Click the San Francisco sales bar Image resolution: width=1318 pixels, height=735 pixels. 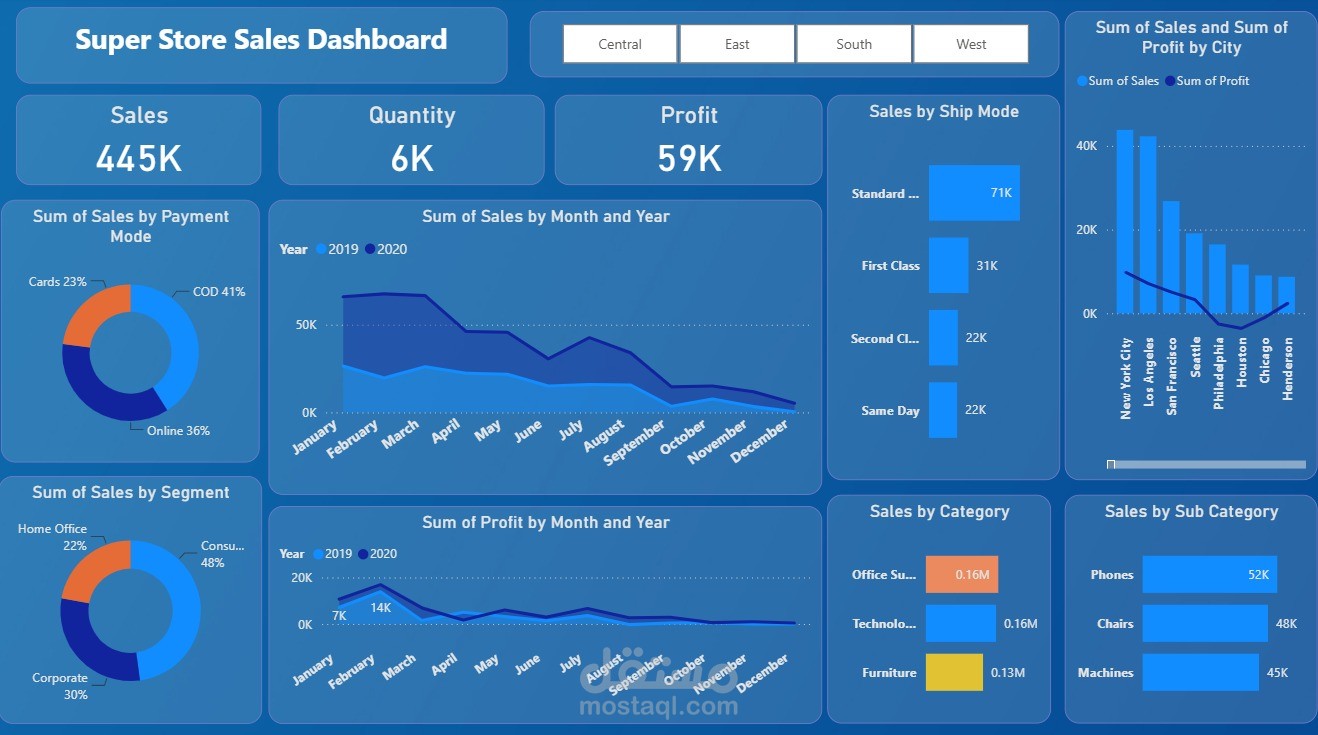point(1171,258)
